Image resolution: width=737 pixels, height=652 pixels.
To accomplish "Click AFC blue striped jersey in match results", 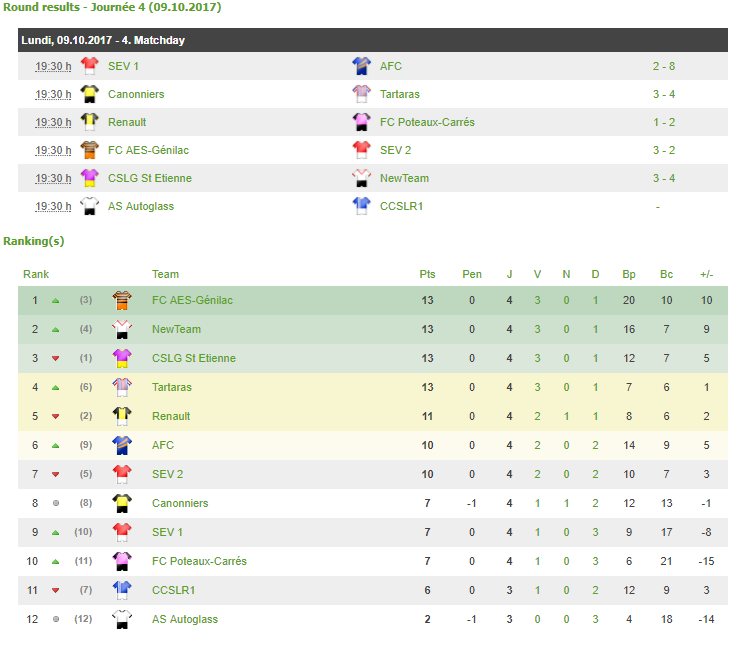I will [x=361, y=66].
